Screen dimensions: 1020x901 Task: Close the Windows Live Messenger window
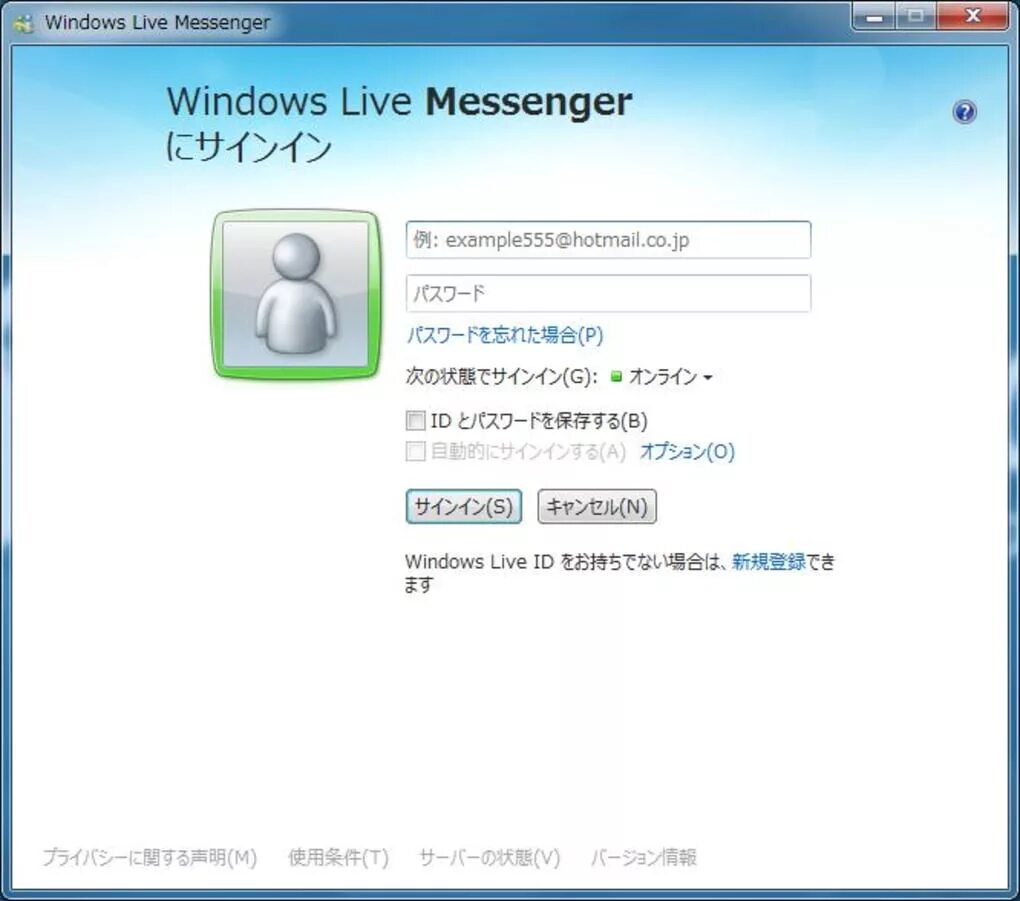coord(973,16)
